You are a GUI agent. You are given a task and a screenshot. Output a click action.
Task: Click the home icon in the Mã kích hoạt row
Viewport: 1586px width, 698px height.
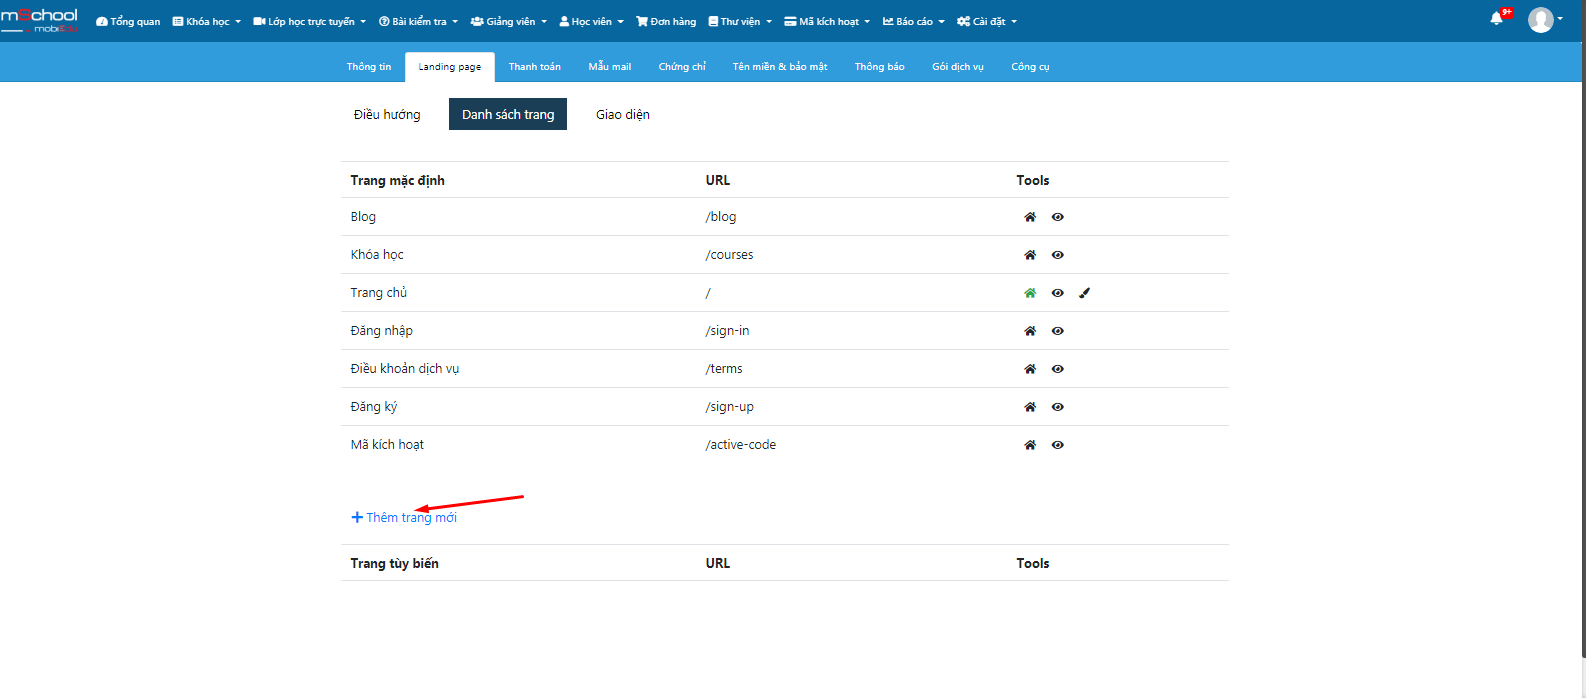point(1030,445)
